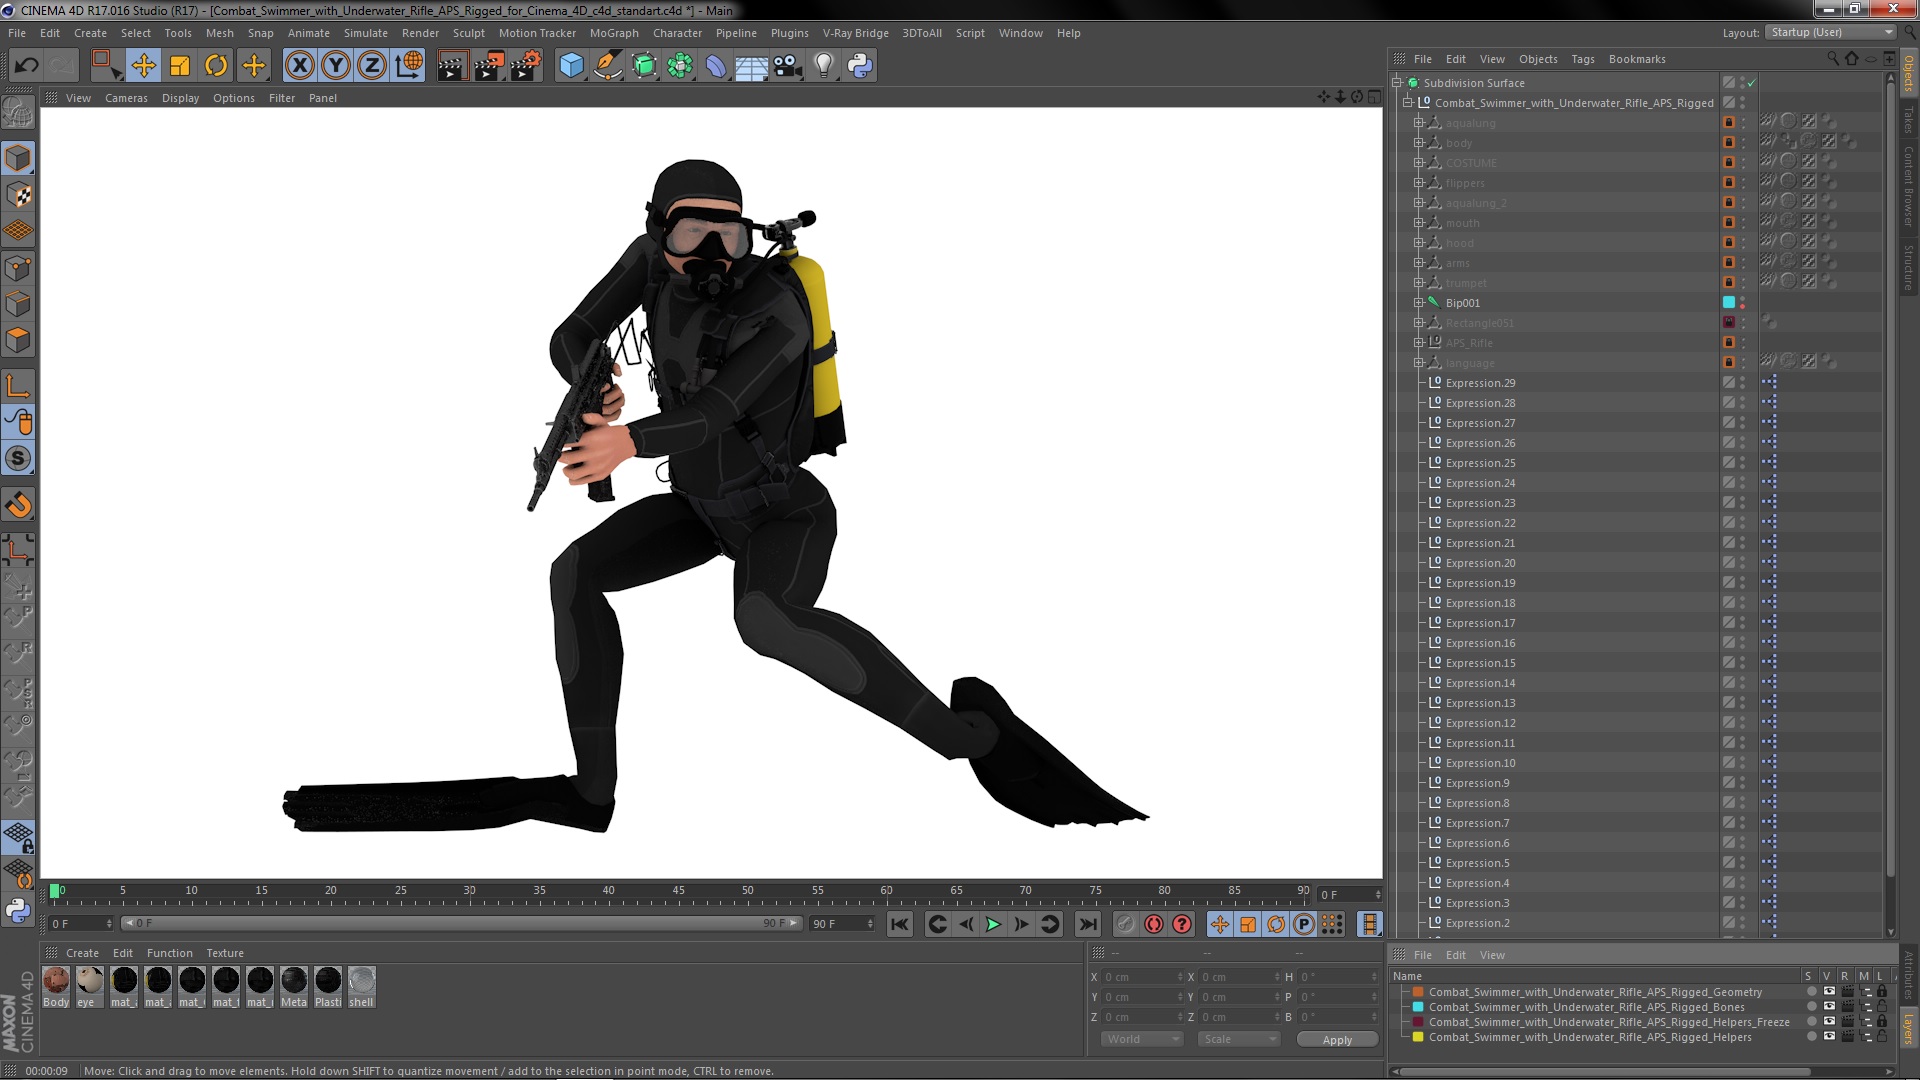Open Object Manager Tags menu
1920x1080 pixels.
coord(1582,59)
